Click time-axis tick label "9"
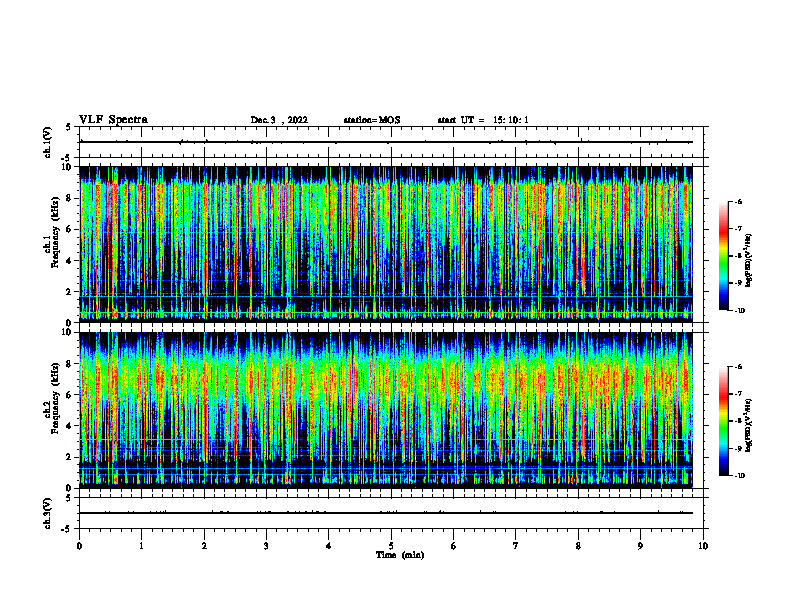The image size is (792, 612). point(640,546)
